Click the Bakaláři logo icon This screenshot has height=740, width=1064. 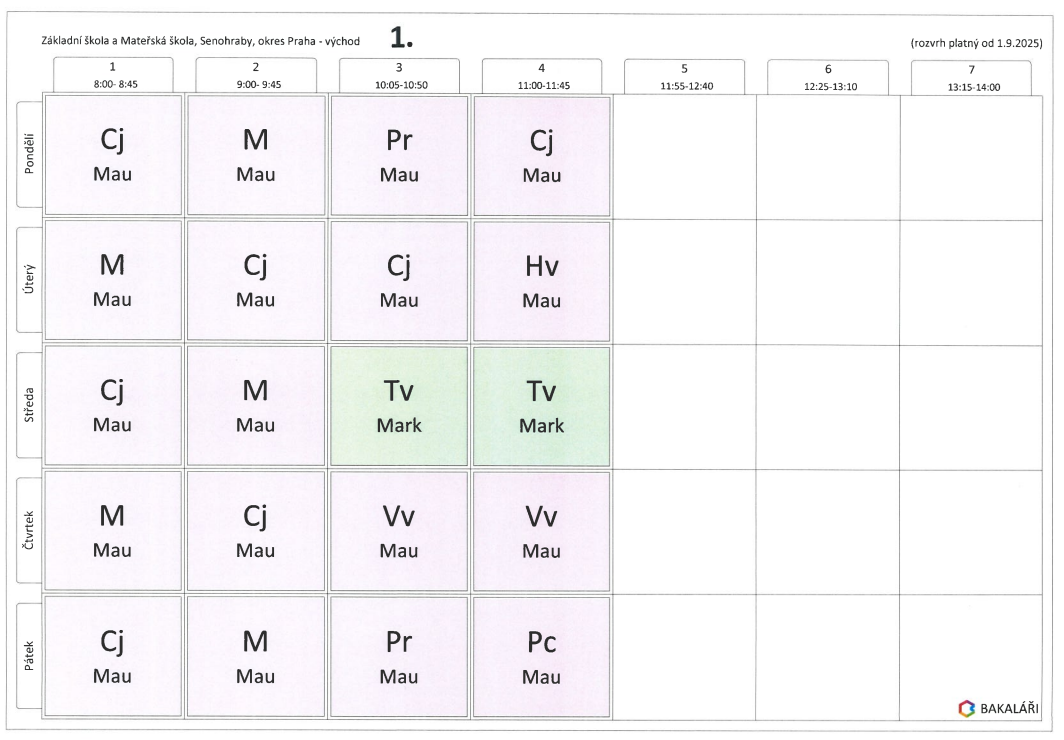(966, 708)
